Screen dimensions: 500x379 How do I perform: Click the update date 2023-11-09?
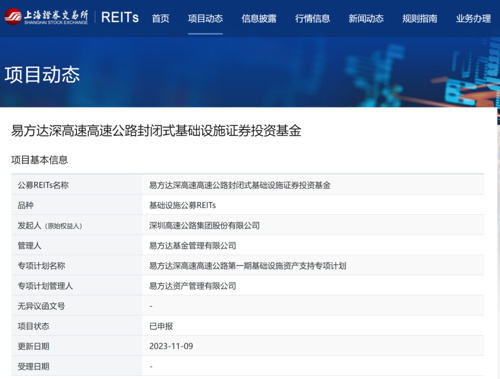[171, 346]
